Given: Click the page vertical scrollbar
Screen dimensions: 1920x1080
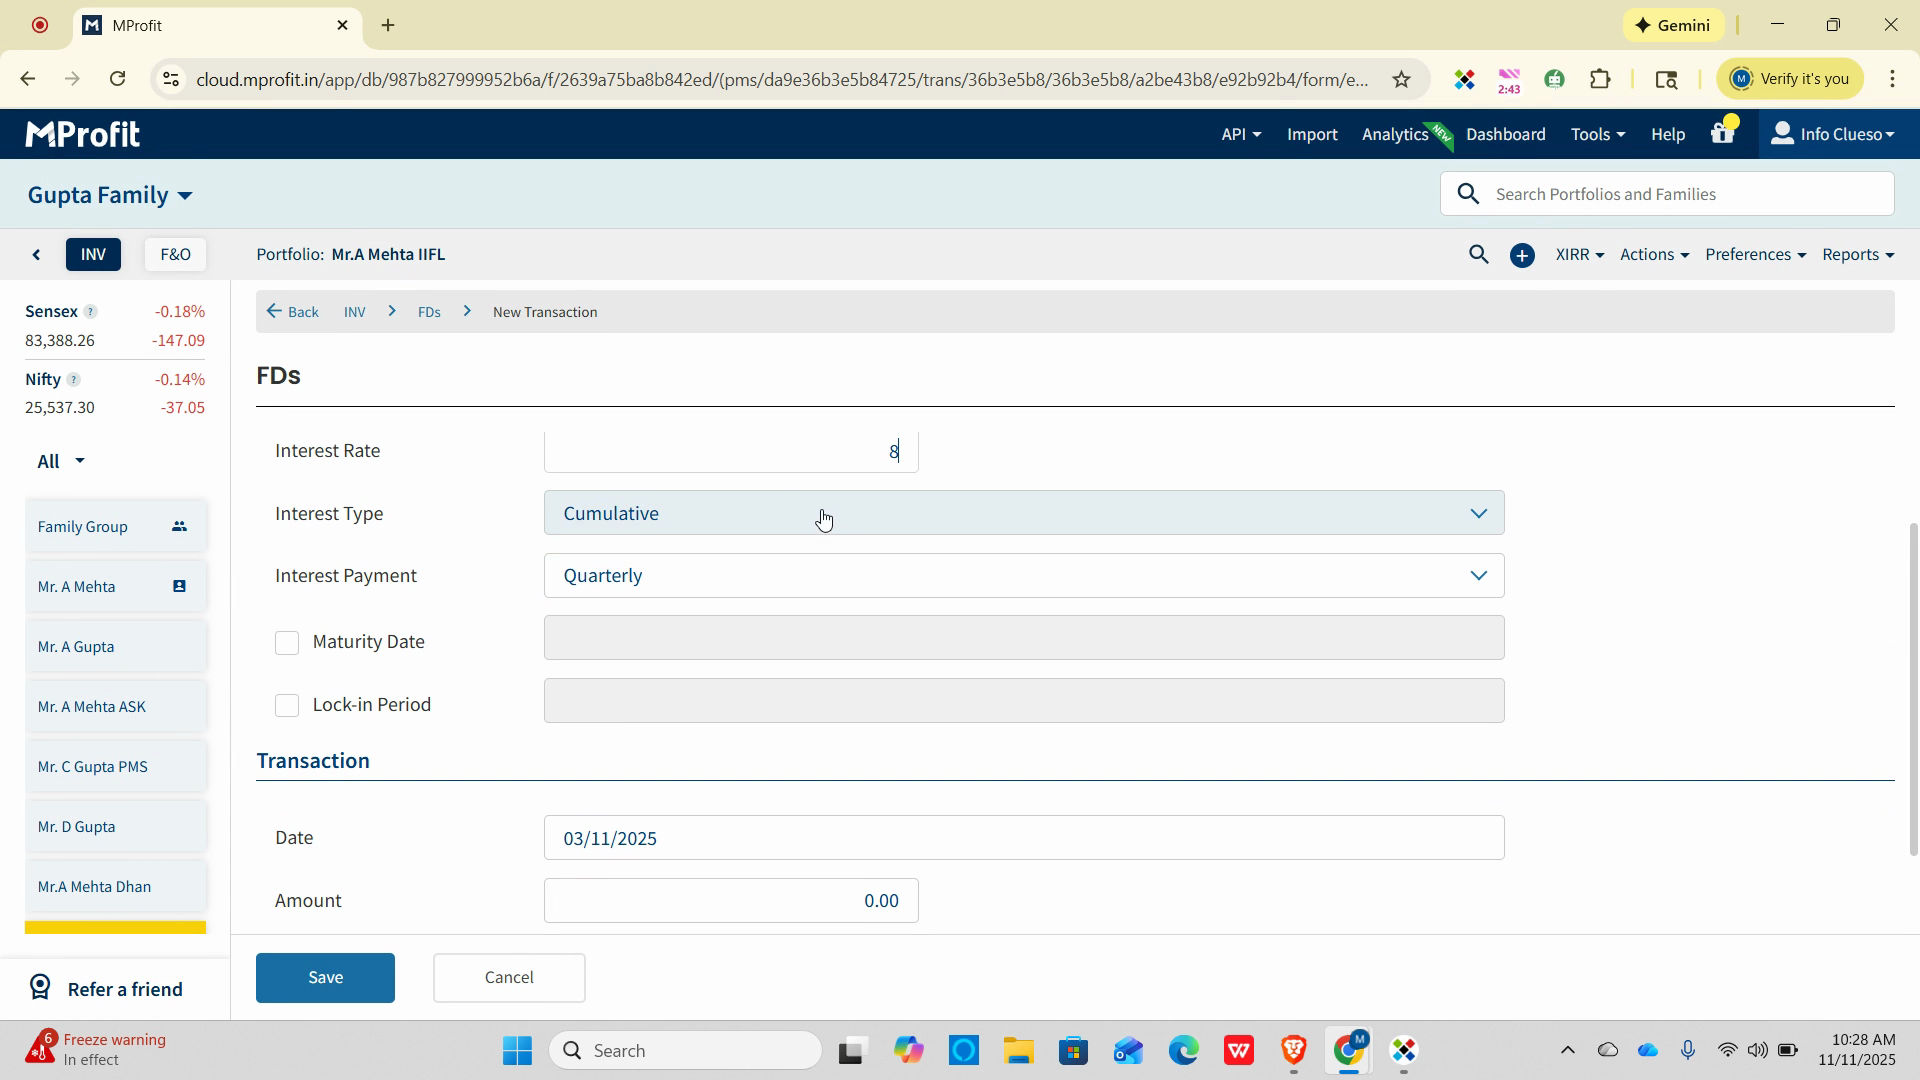Looking at the screenshot, I should [1913, 690].
